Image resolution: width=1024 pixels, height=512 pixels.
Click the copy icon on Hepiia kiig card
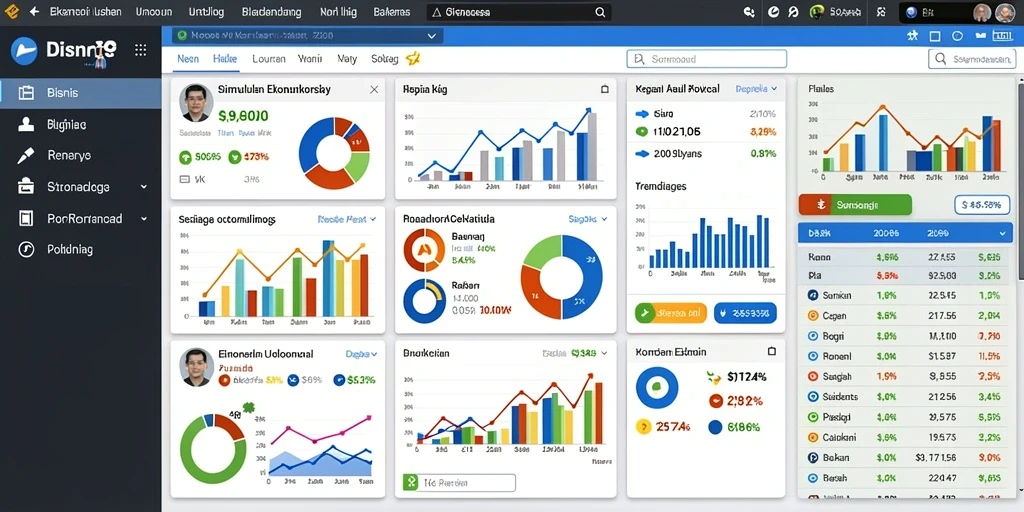coord(605,89)
